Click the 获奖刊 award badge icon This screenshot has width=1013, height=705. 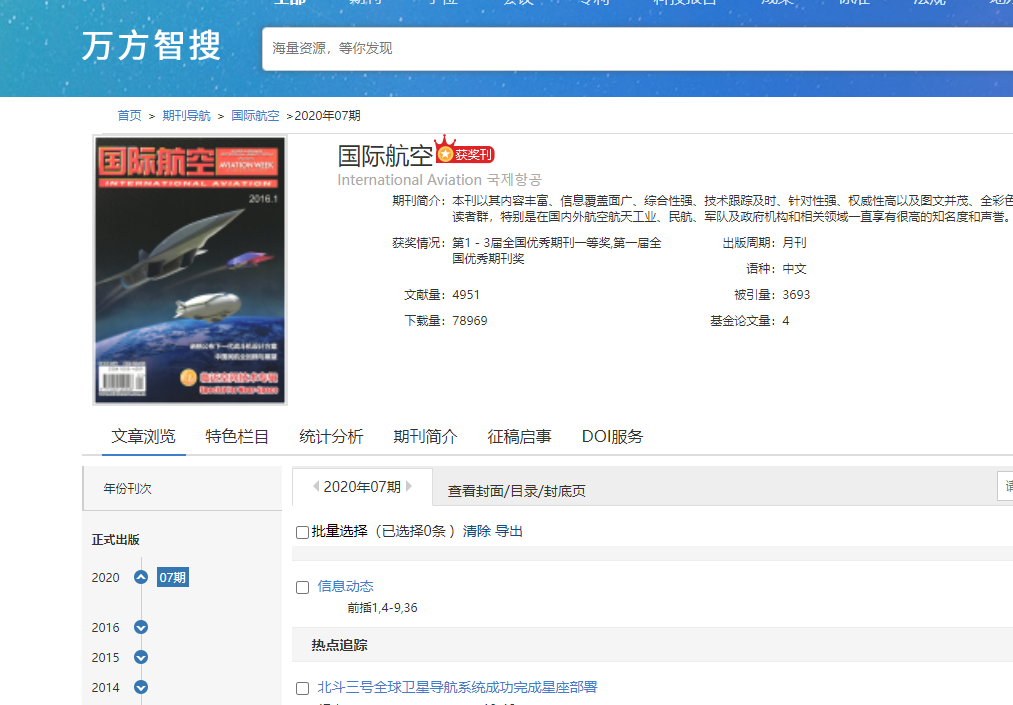pos(465,153)
